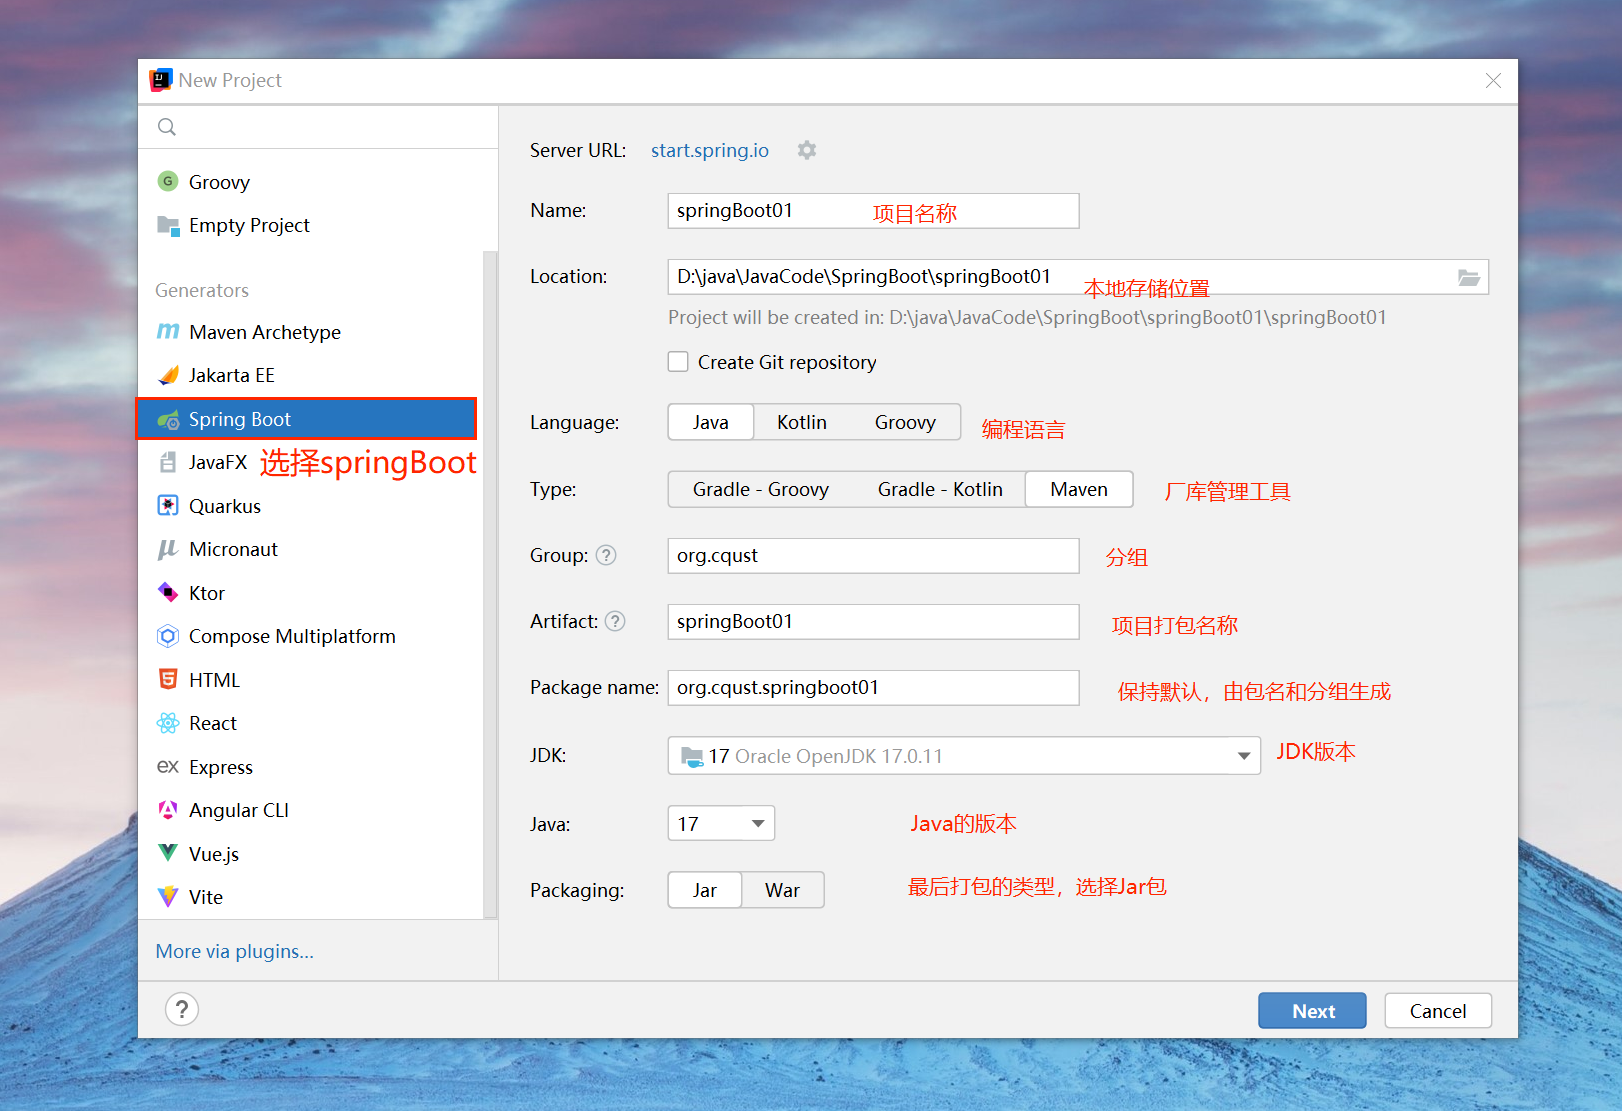This screenshot has width=1622, height=1111.
Task: Click the Ktor icon
Action: (168, 593)
